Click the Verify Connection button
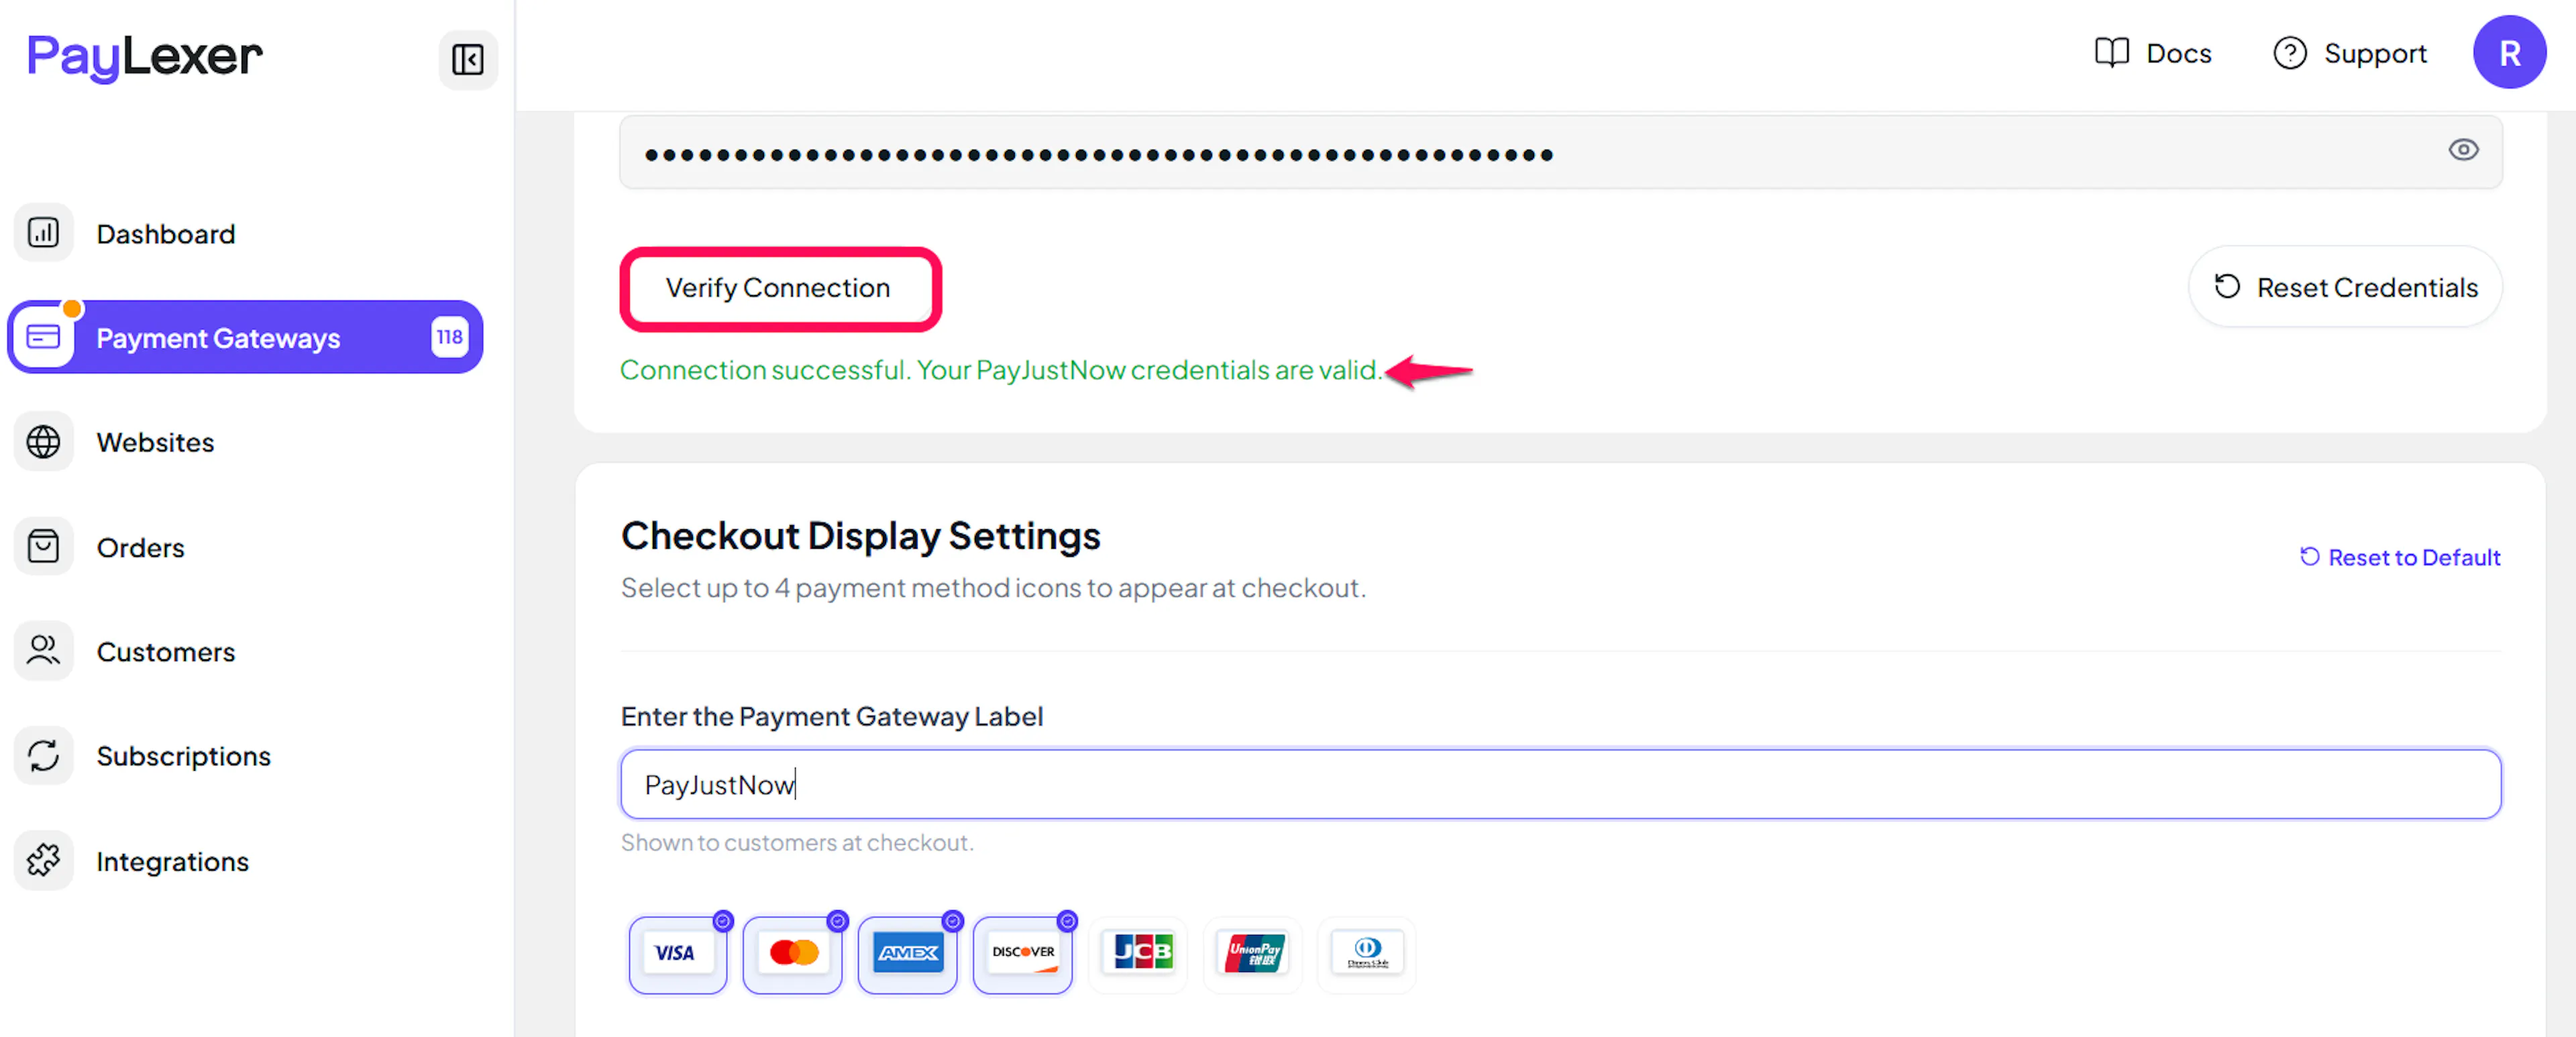 point(779,288)
